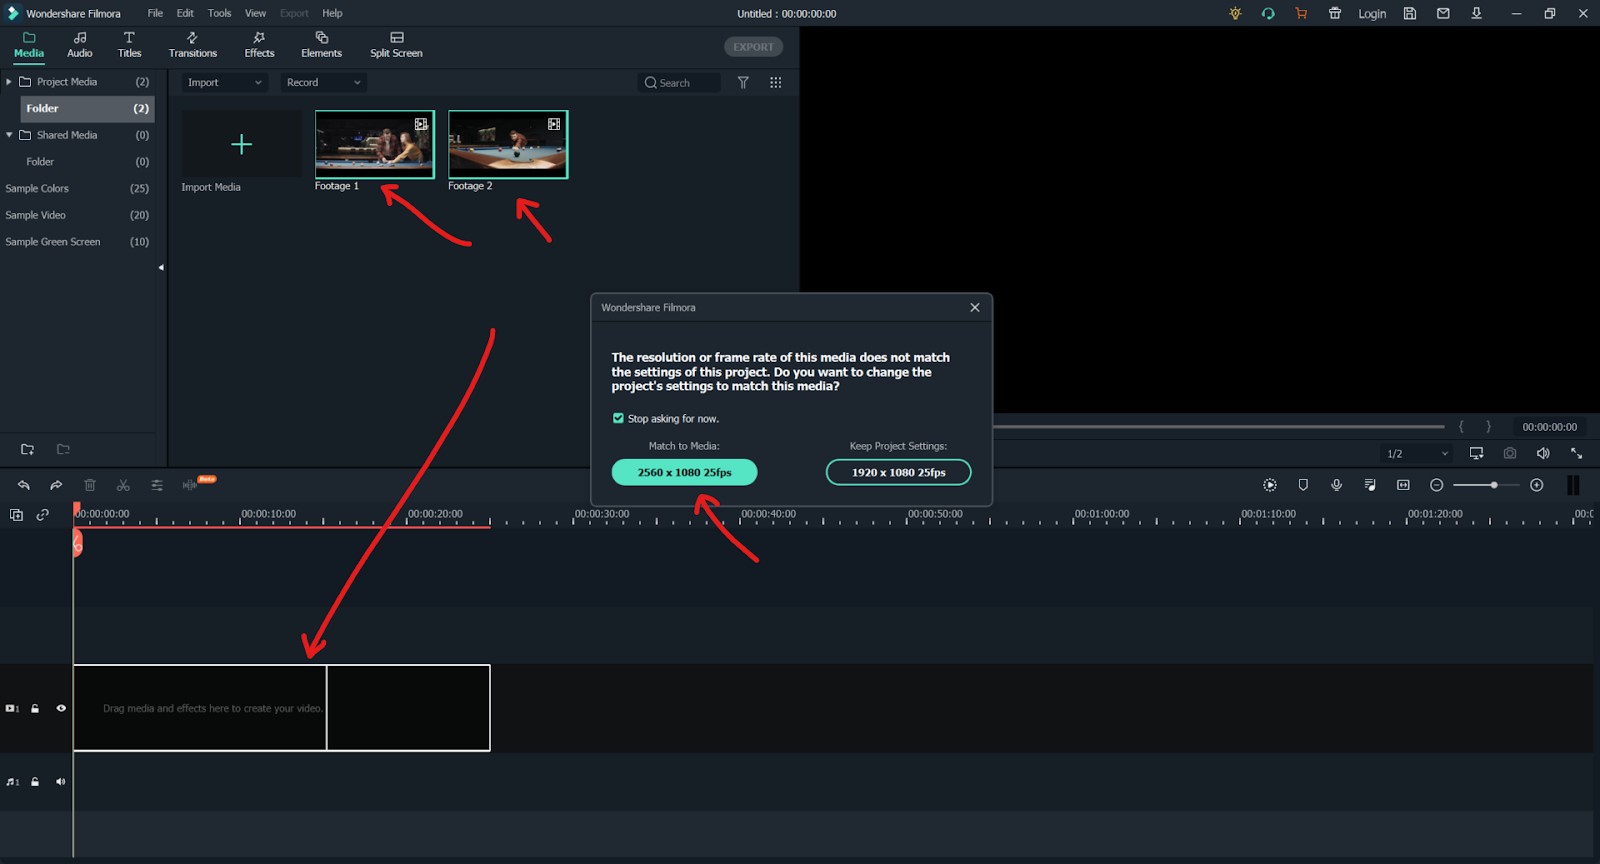Viewport: 1600px width, 864px height.
Task: Open the Import dropdown
Action: point(224,83)
